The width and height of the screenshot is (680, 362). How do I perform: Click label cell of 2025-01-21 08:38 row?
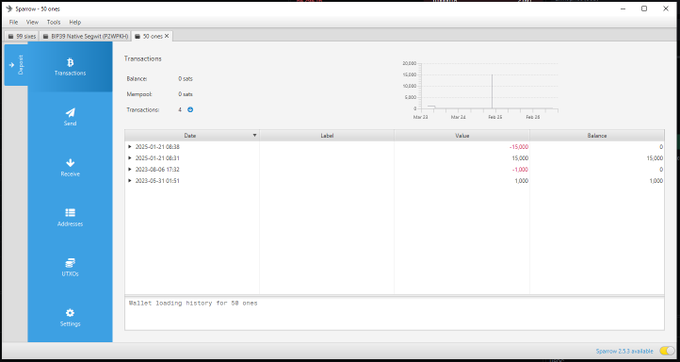pos(327,147)
